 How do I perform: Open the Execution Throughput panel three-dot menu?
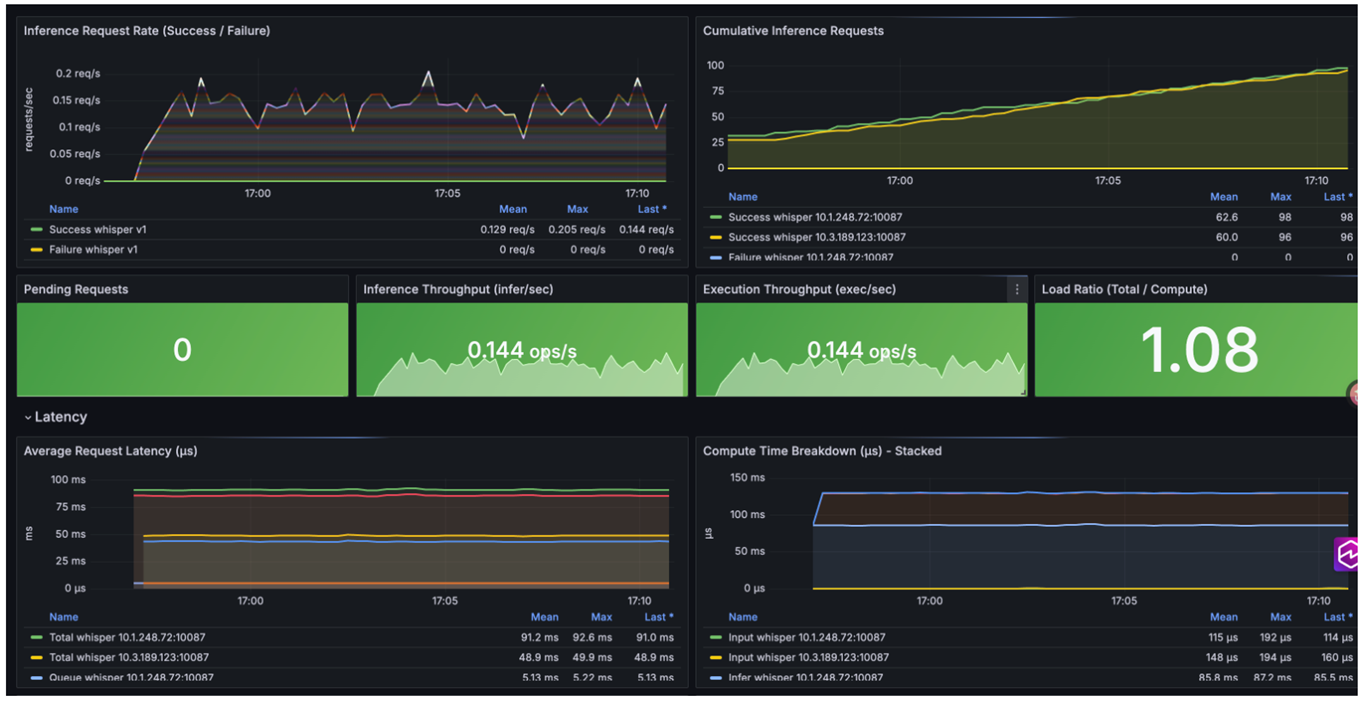click(1017, 289)
